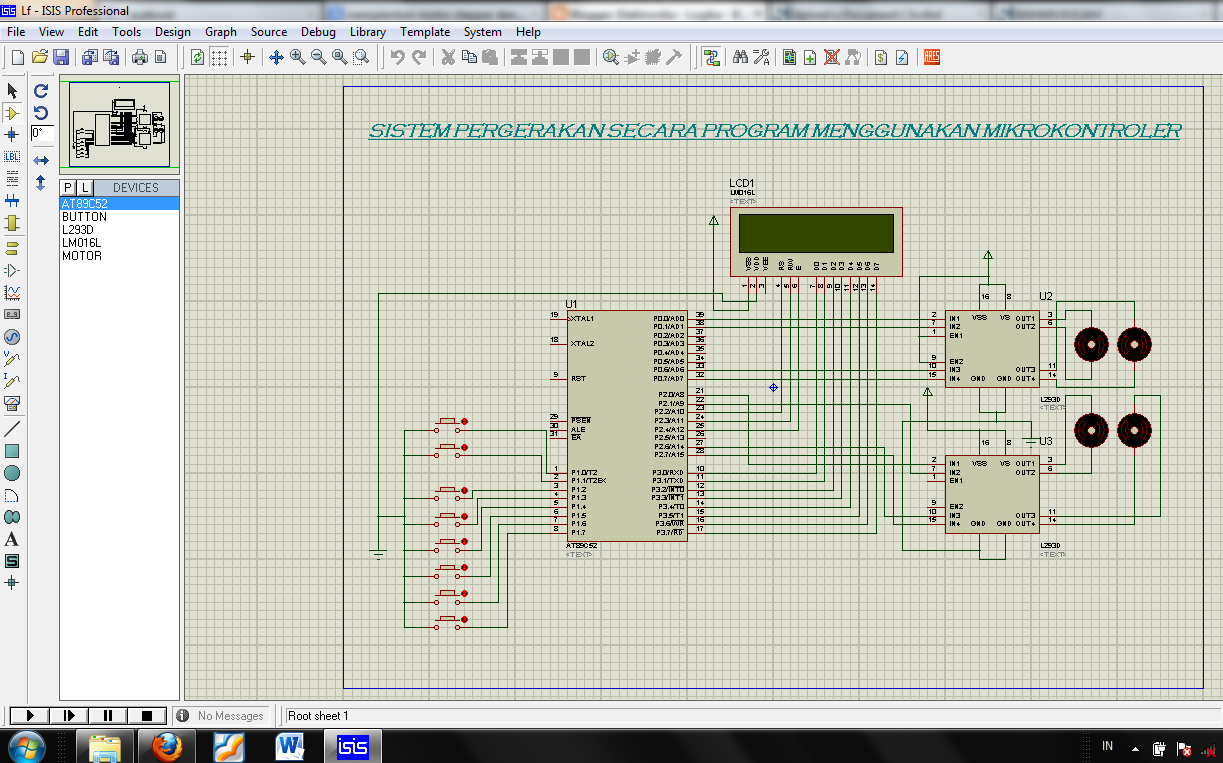
Task: Flip the part with X-Mirror icon
Action: tap(41, 161)
